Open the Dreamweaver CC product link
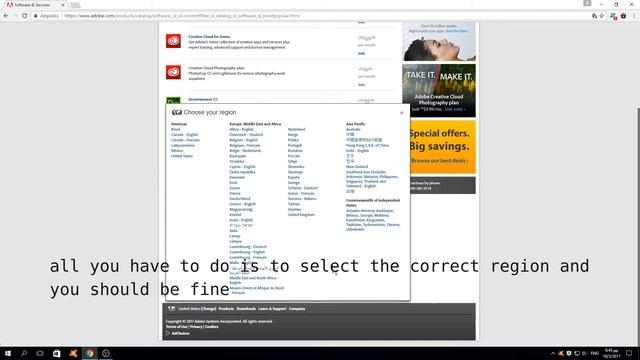Image resolution: width=640 pixels, height=360 pixels. [x=203, y=99]
